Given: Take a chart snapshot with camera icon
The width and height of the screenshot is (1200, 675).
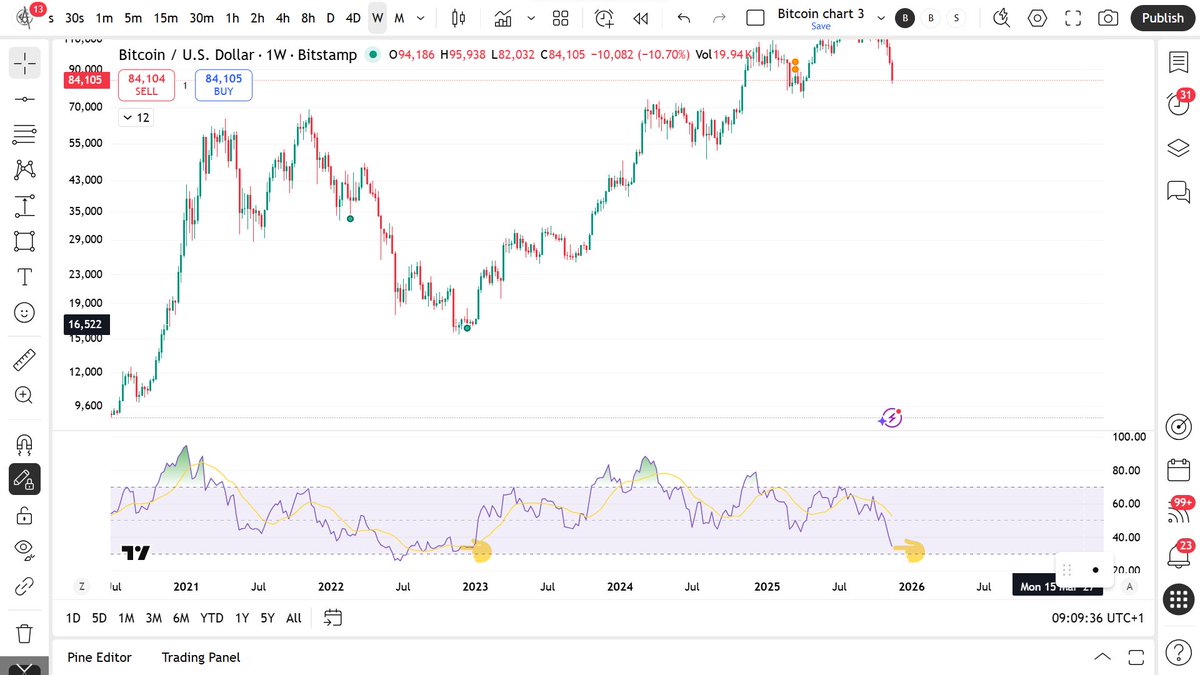Looking at the screenshot, I should [1108, 18].
